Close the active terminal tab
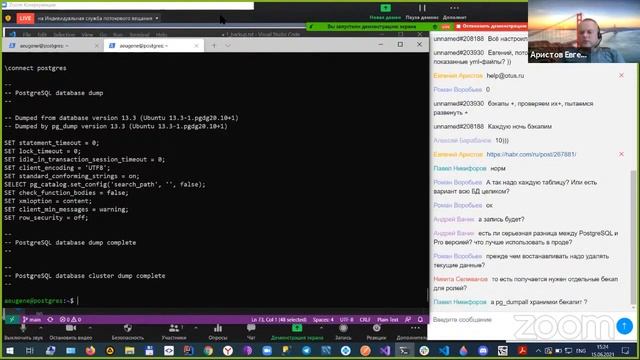640x360 pixels. [196, 46]
